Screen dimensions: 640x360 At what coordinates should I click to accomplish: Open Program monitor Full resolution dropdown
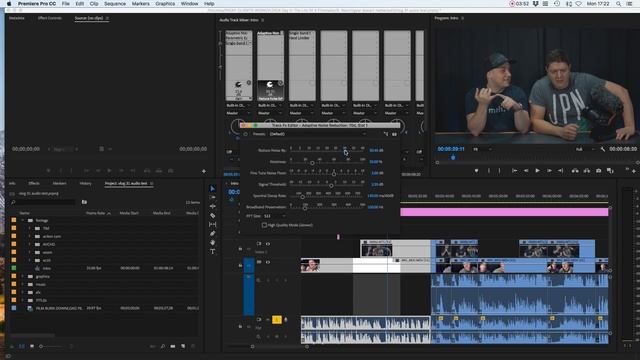(x=584, y=149)
